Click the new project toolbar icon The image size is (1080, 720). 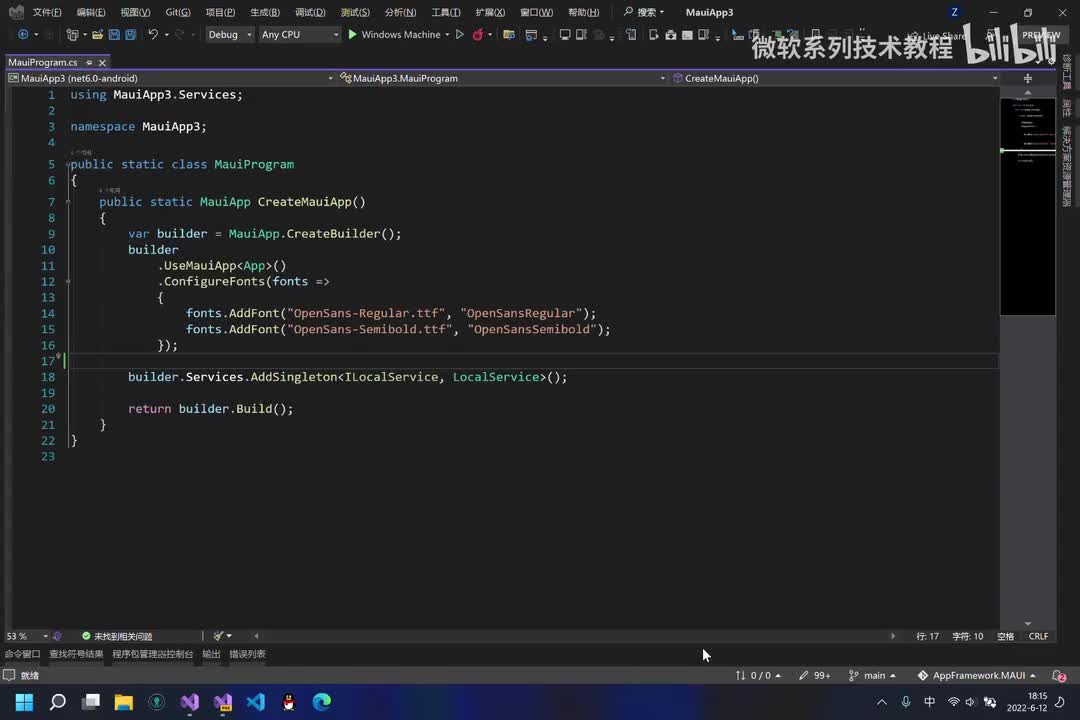pos(72,34)
